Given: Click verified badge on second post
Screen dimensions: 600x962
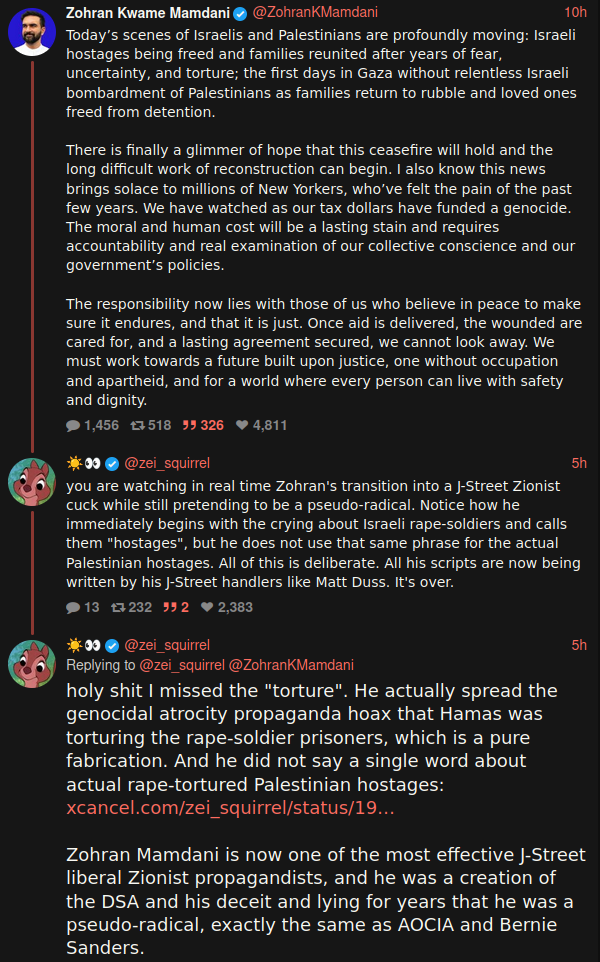Looking at the screenshot, I should tap(113, 463).
